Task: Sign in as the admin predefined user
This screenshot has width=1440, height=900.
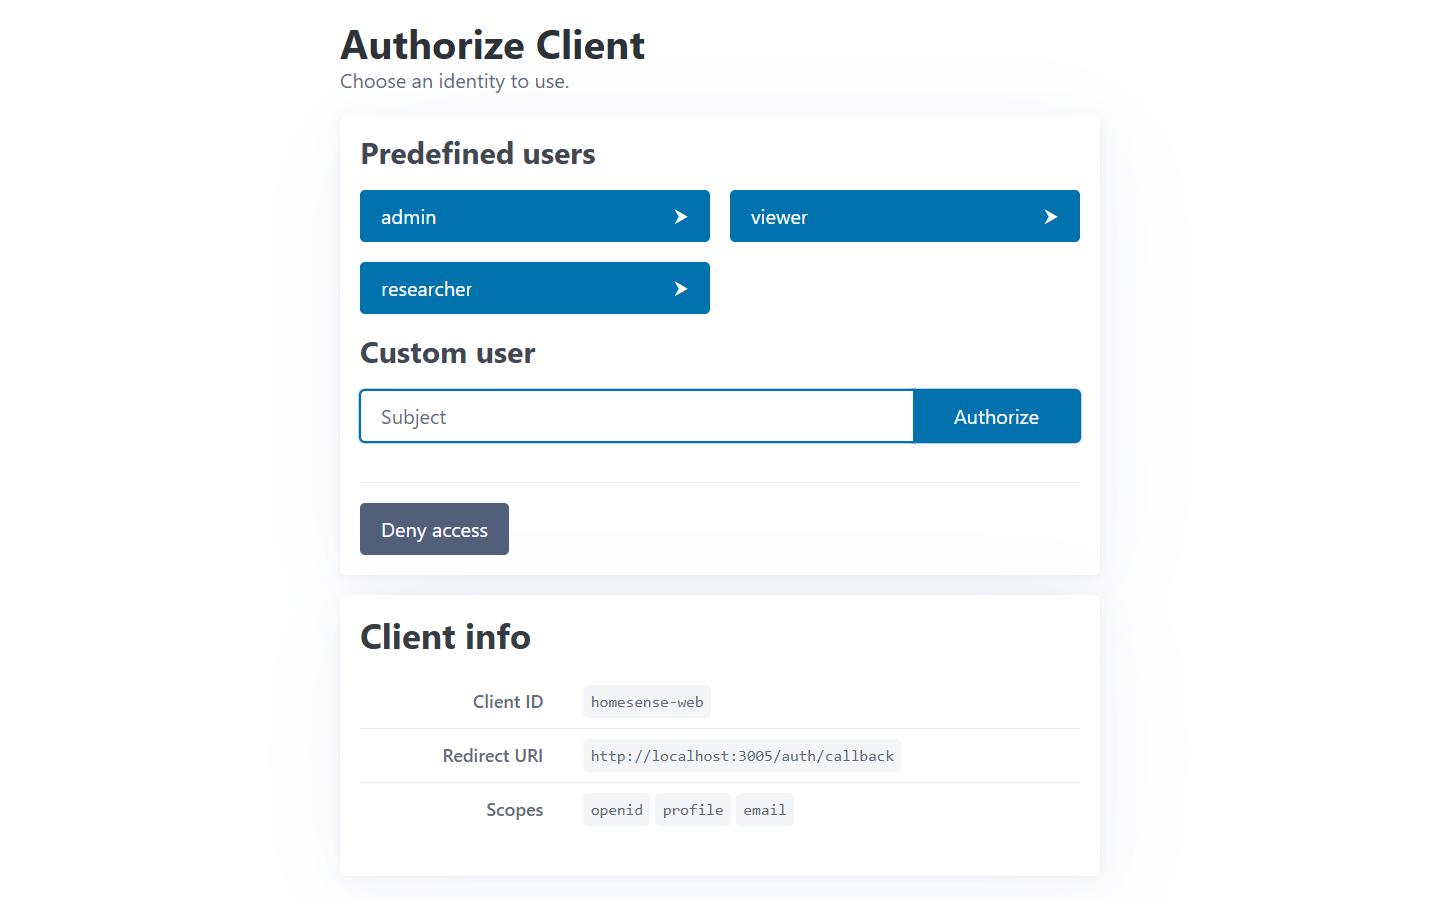Action: click(x=535, y=216)
